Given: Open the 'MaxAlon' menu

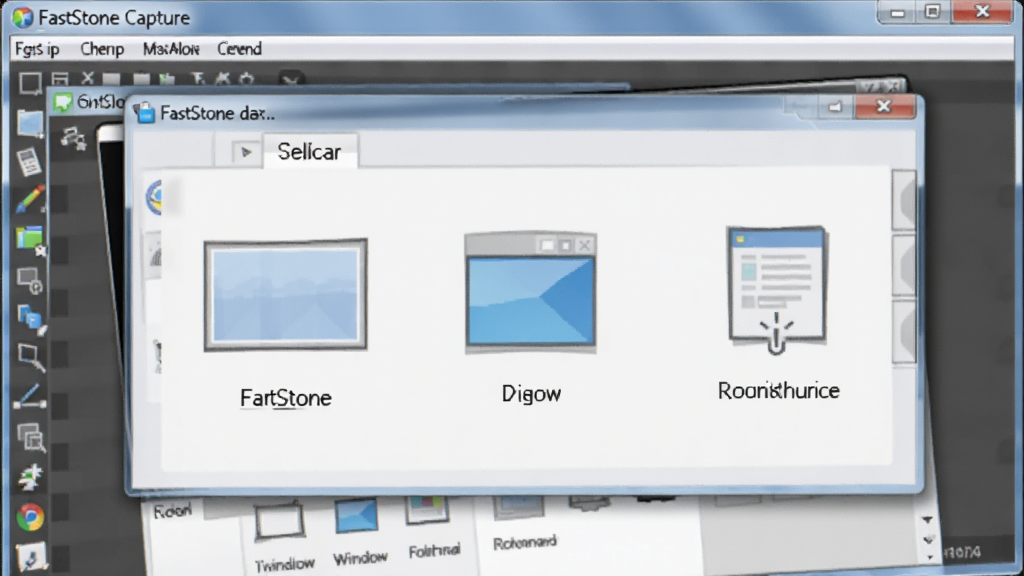Looking at the screenshot, I should tap(171, 49).
